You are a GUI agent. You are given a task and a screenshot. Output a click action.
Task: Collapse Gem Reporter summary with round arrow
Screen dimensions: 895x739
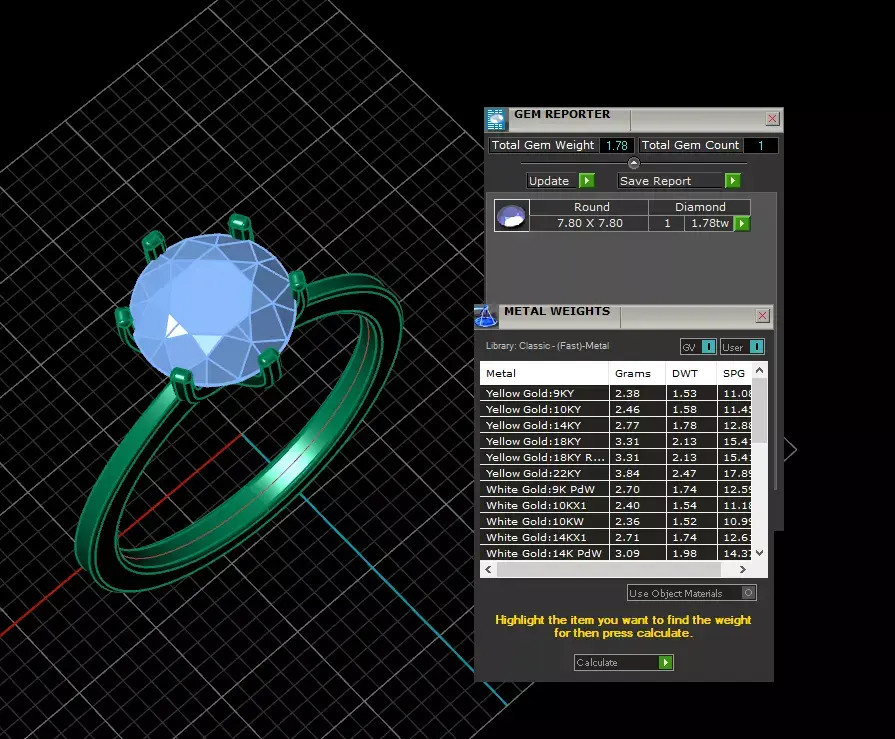click(634, 163)
